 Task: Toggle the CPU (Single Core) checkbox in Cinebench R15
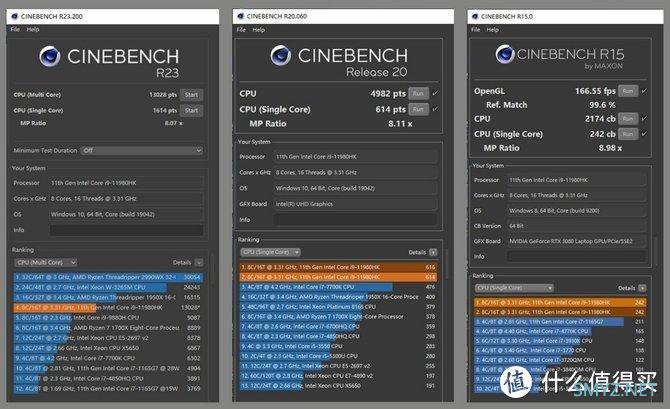(644, 134)
